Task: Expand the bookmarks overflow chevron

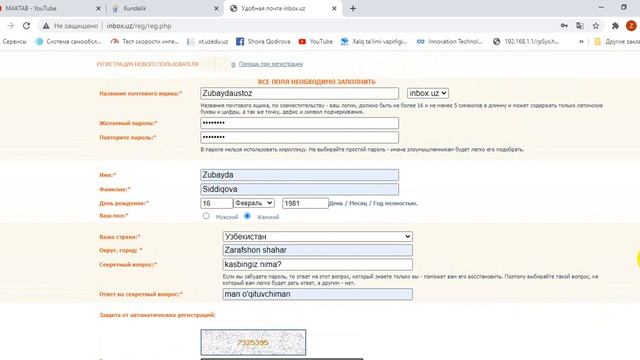Action: (x=581, y=42)
